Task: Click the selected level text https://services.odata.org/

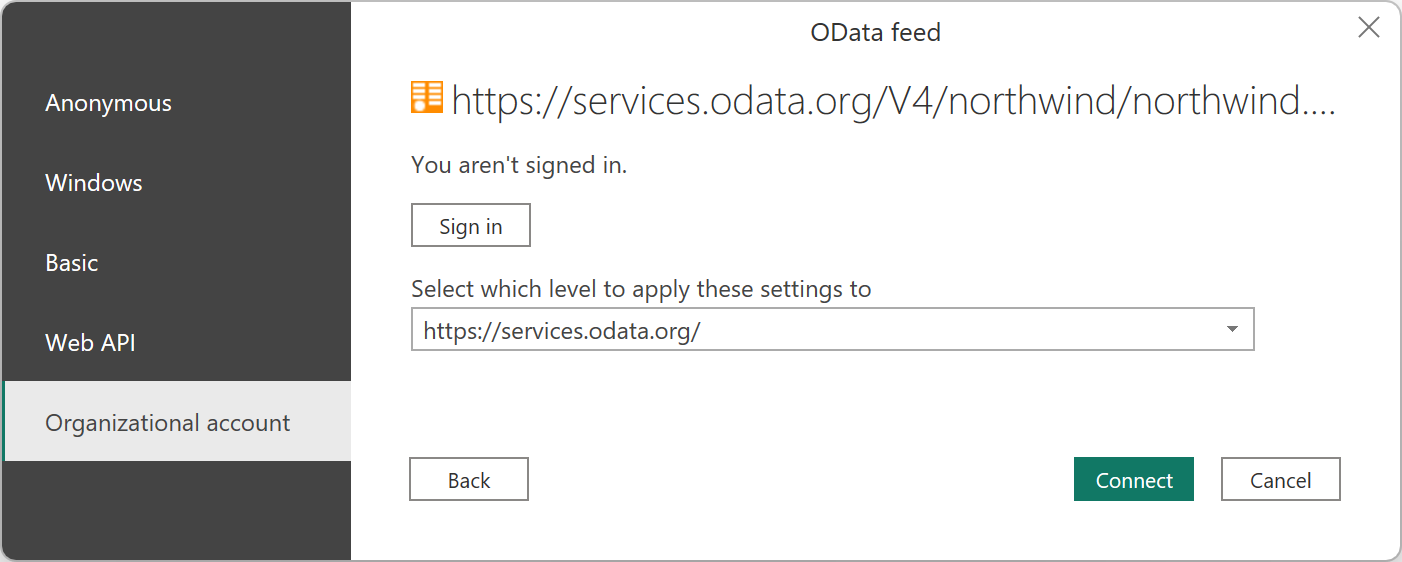Action: [x=562, y=330]
